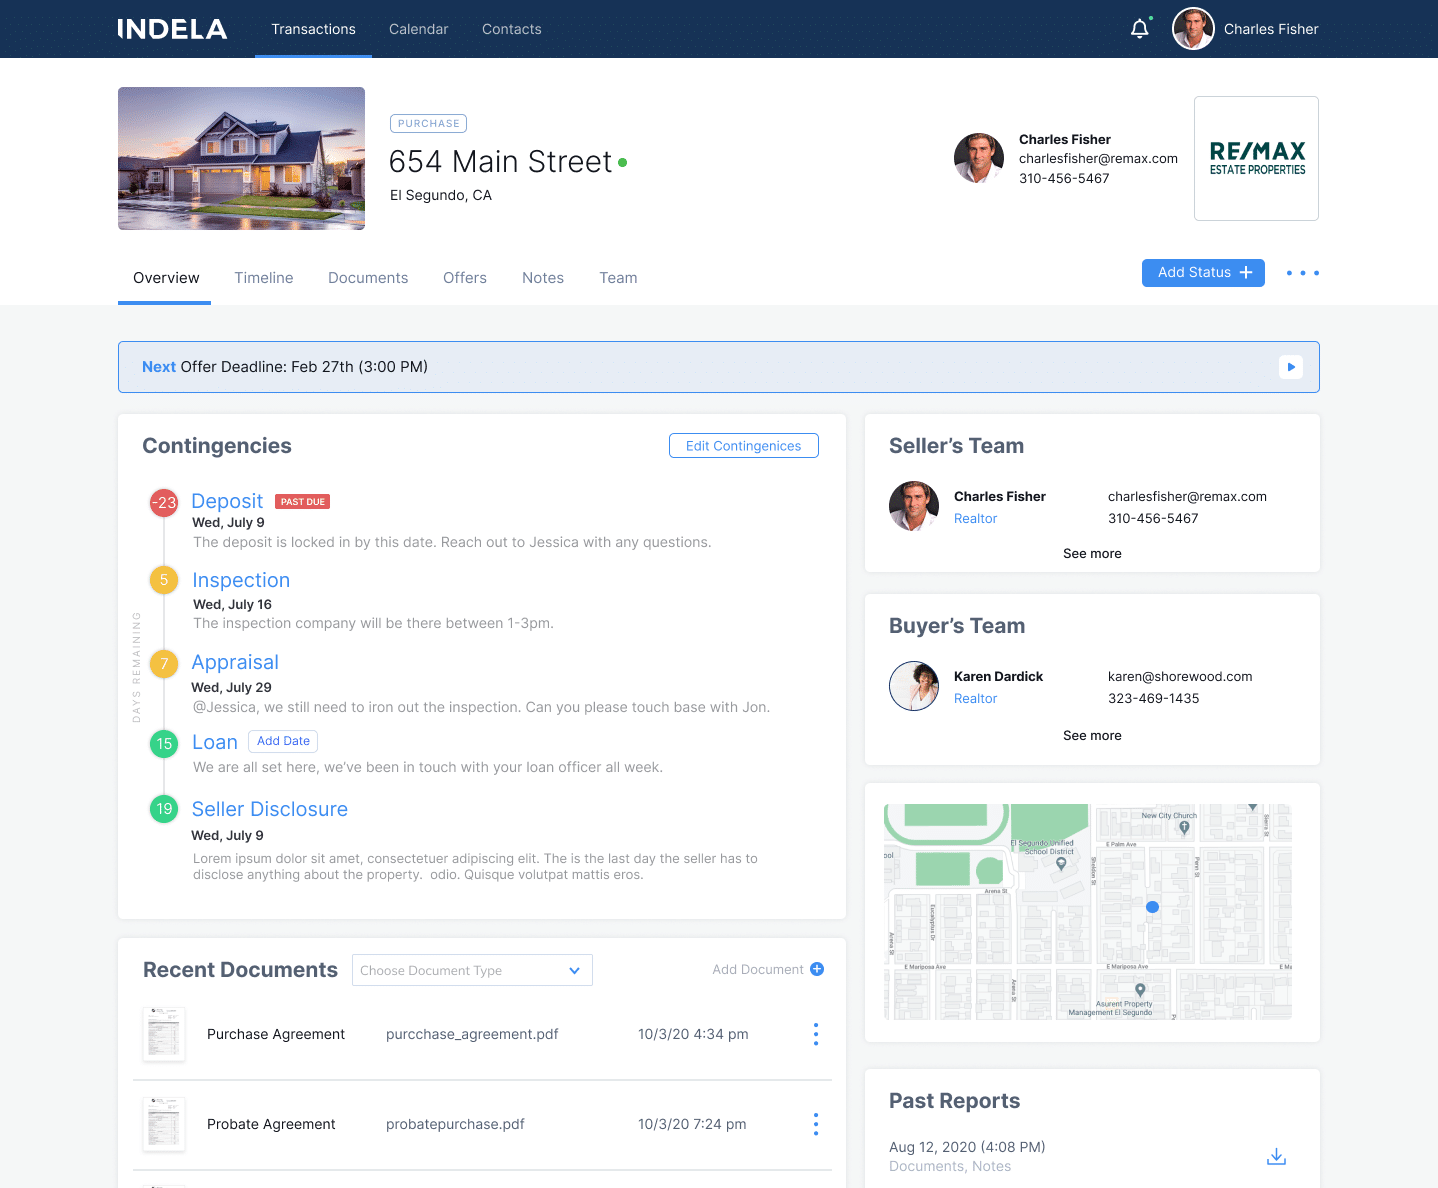Open the Loan contingency link

pos(215,742)
